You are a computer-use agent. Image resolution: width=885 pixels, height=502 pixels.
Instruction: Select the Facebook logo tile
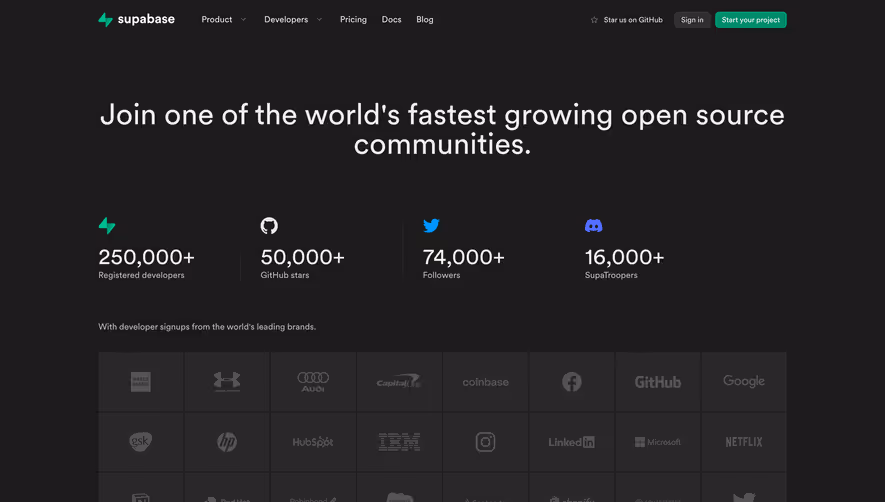(572, 382)
